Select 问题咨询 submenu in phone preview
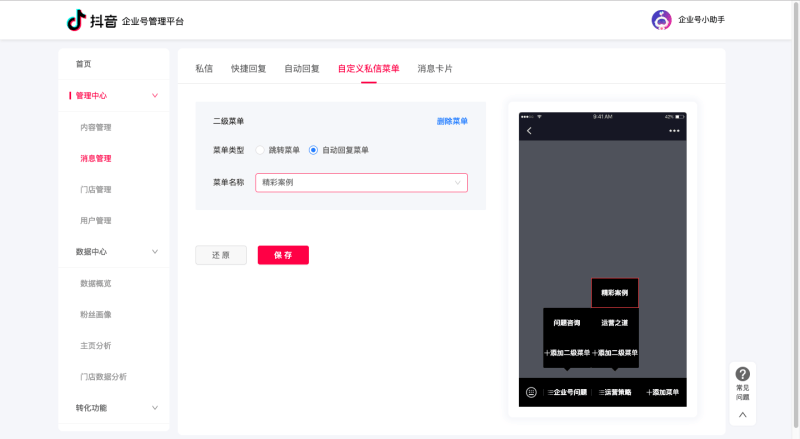Viewport: 800px width, 439px height. [x=567, y=323]
